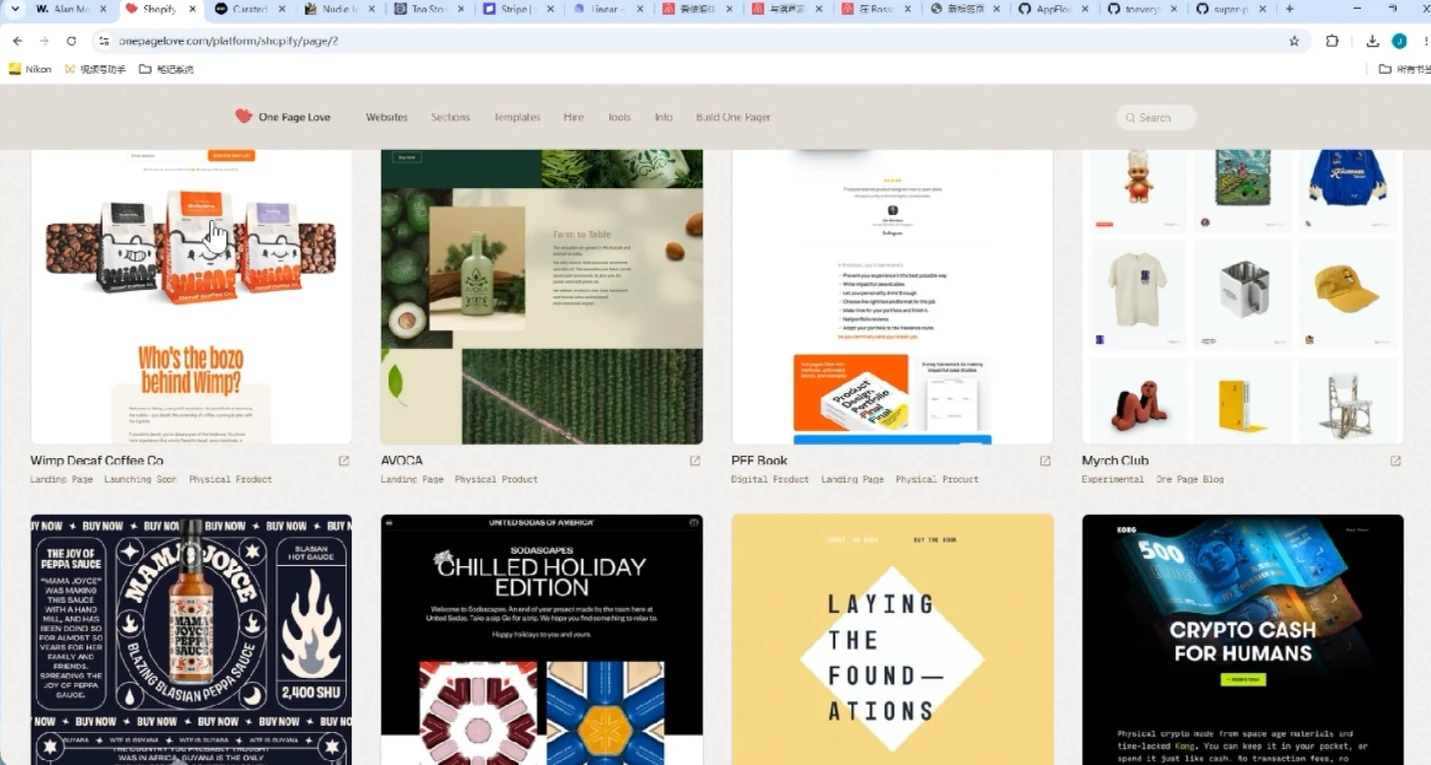Select Physical Product tag under AVOCA
Screen dimensions: 1431x765
coord(496,479)
